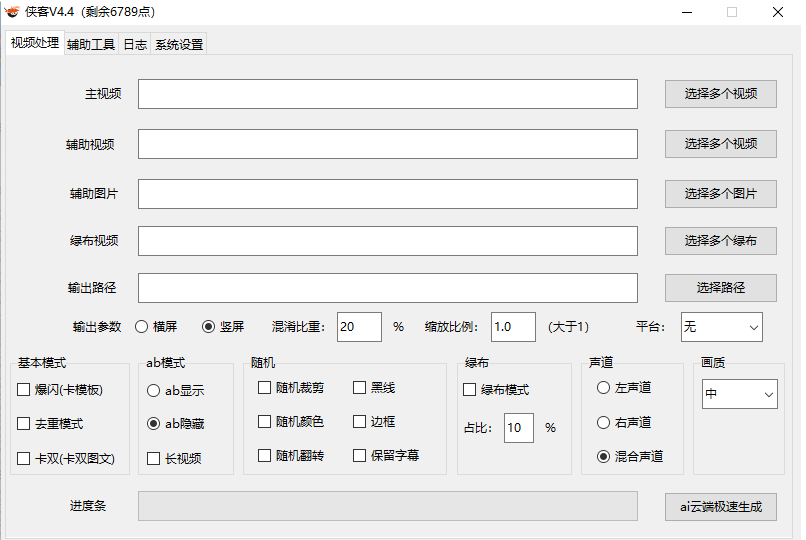This screenshot has height=540, width=806.
Task: Toggle the 随机裁剪 checkbox
Action: click(x=265, y=387)
